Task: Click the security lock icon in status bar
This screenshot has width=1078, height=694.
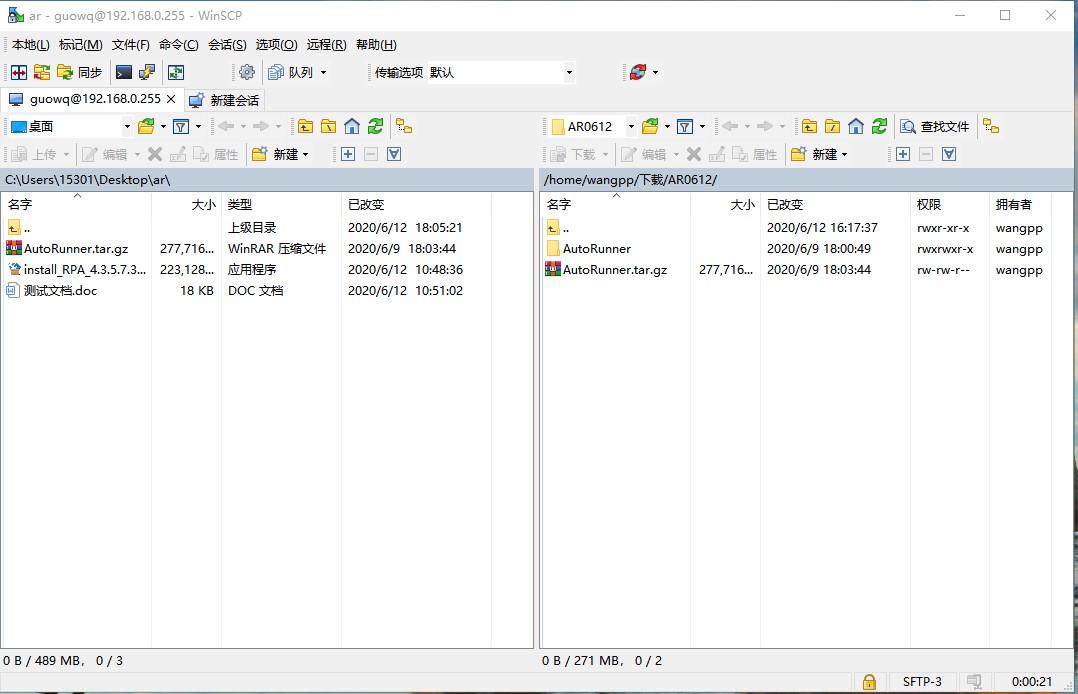Action: tap(869, 681)
